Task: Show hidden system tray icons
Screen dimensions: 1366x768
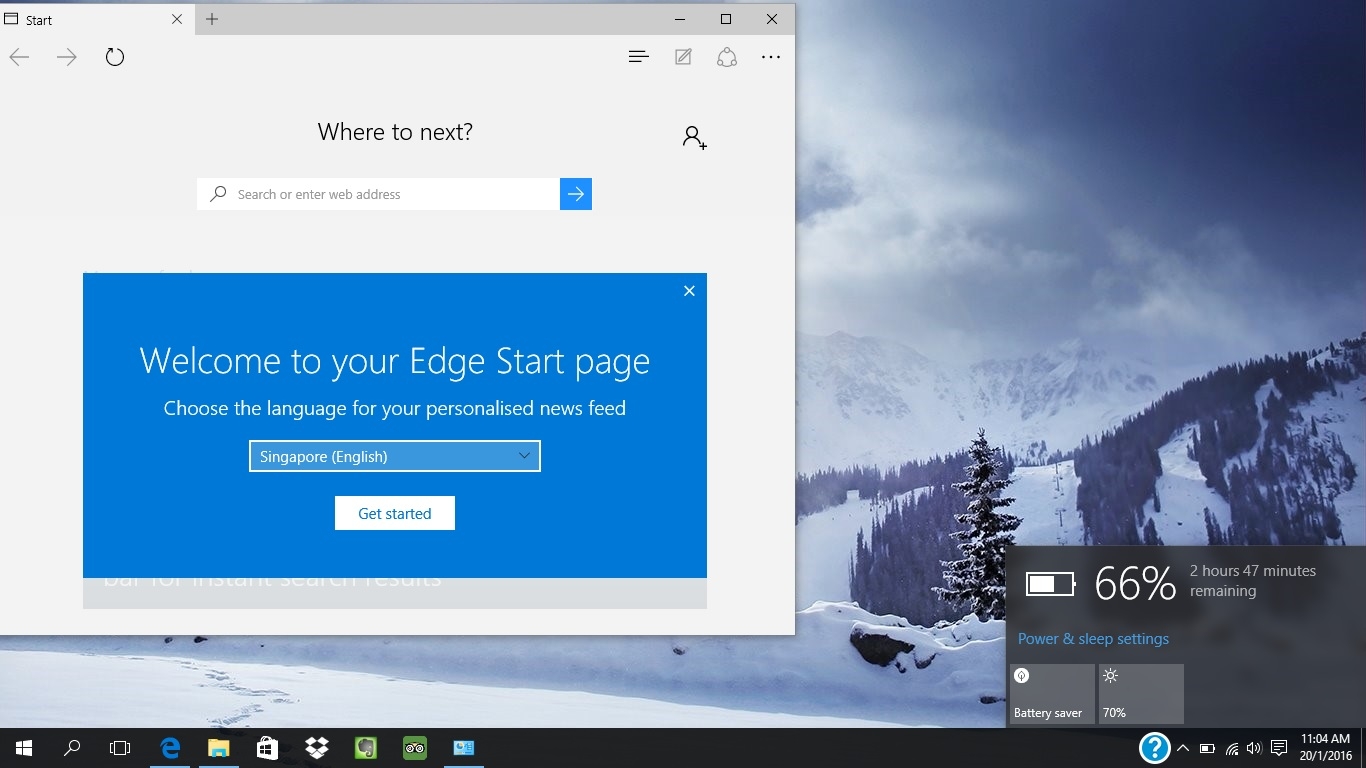Action: pyautogui.click(x=1183, y=748)
